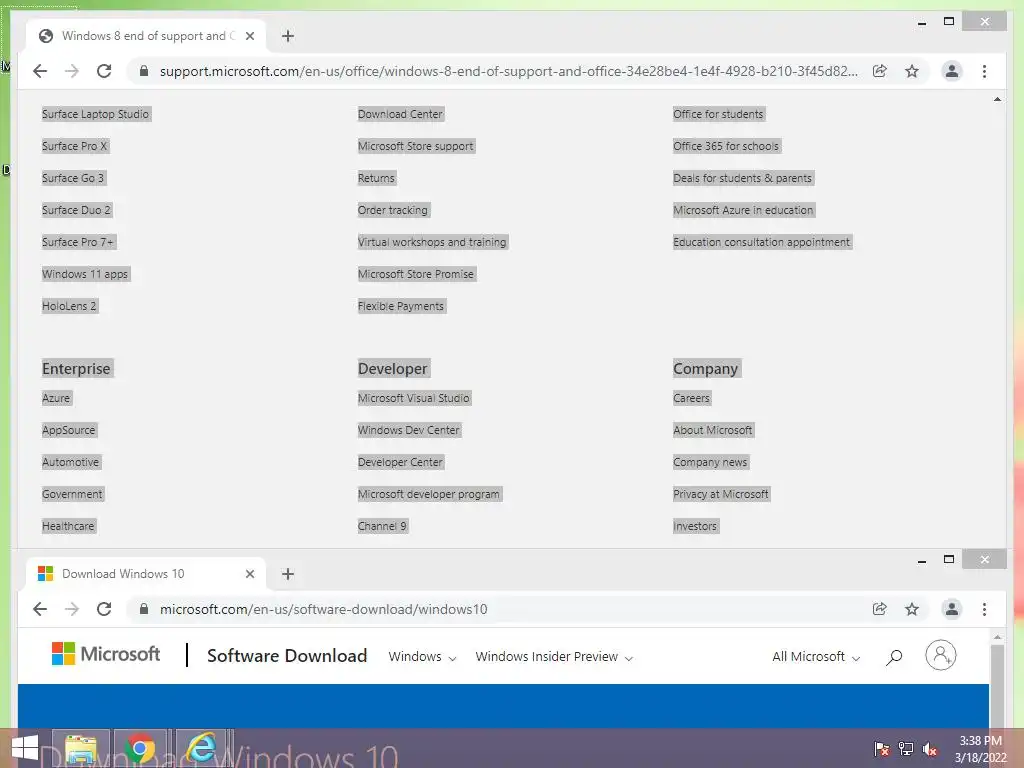Open Microsoft Visual Studio link
This screenshot has height=768, width=1024.
413,398
